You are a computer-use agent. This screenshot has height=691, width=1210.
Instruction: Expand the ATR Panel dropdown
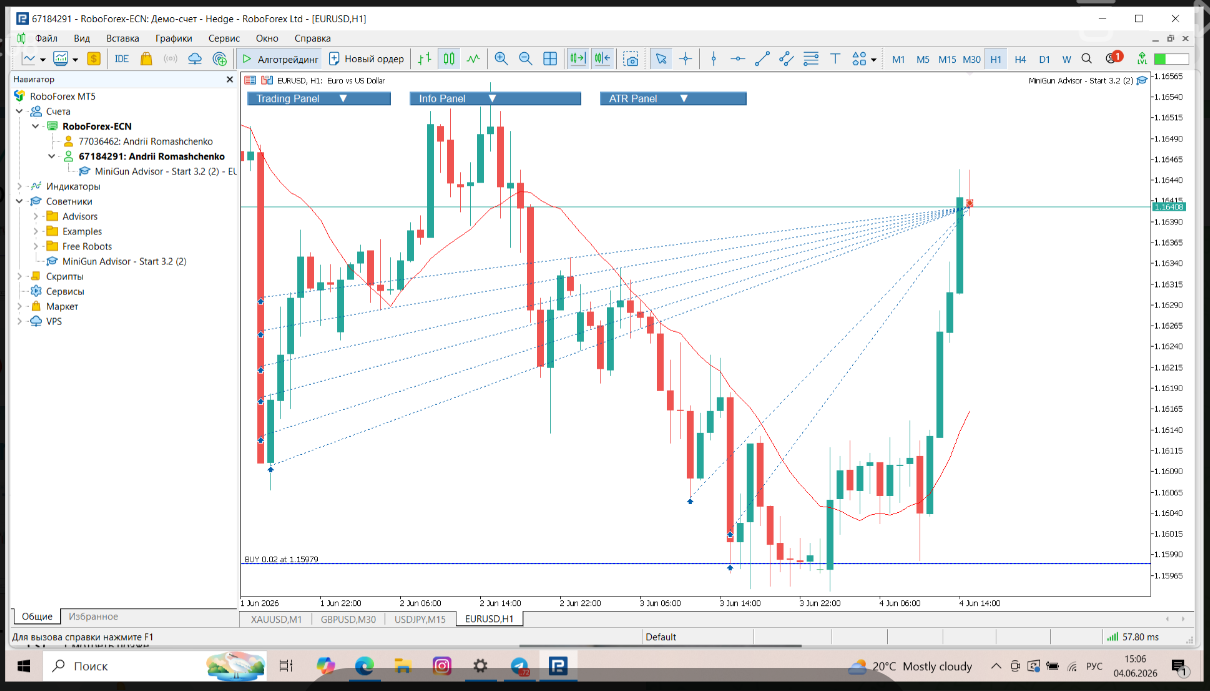[x=684, y=98]
